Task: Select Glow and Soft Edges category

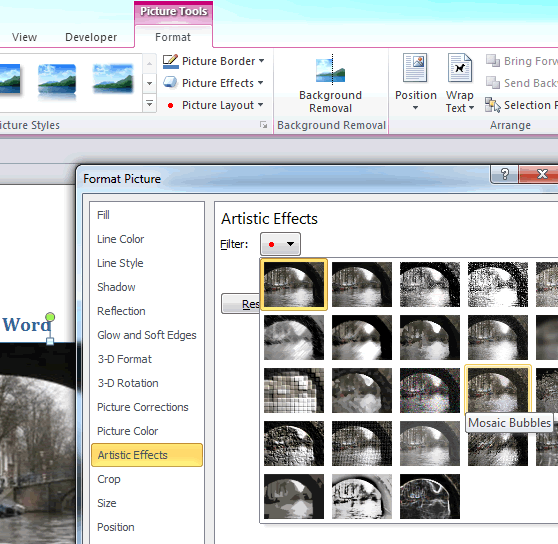Action: (147, 335)
